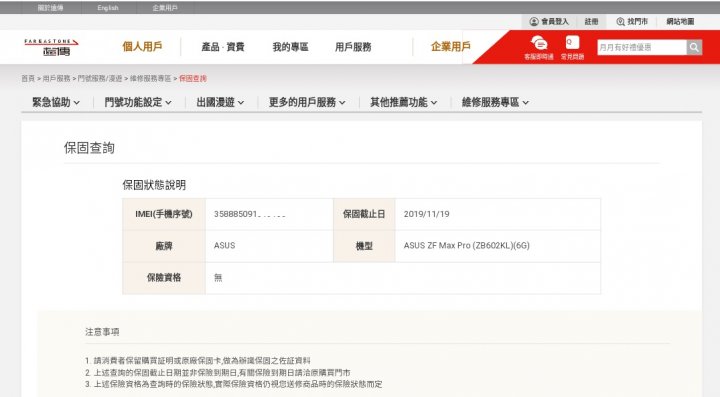Expand the 出國漫遊 dropdown

pyautogui.click(x=220, y=102)
